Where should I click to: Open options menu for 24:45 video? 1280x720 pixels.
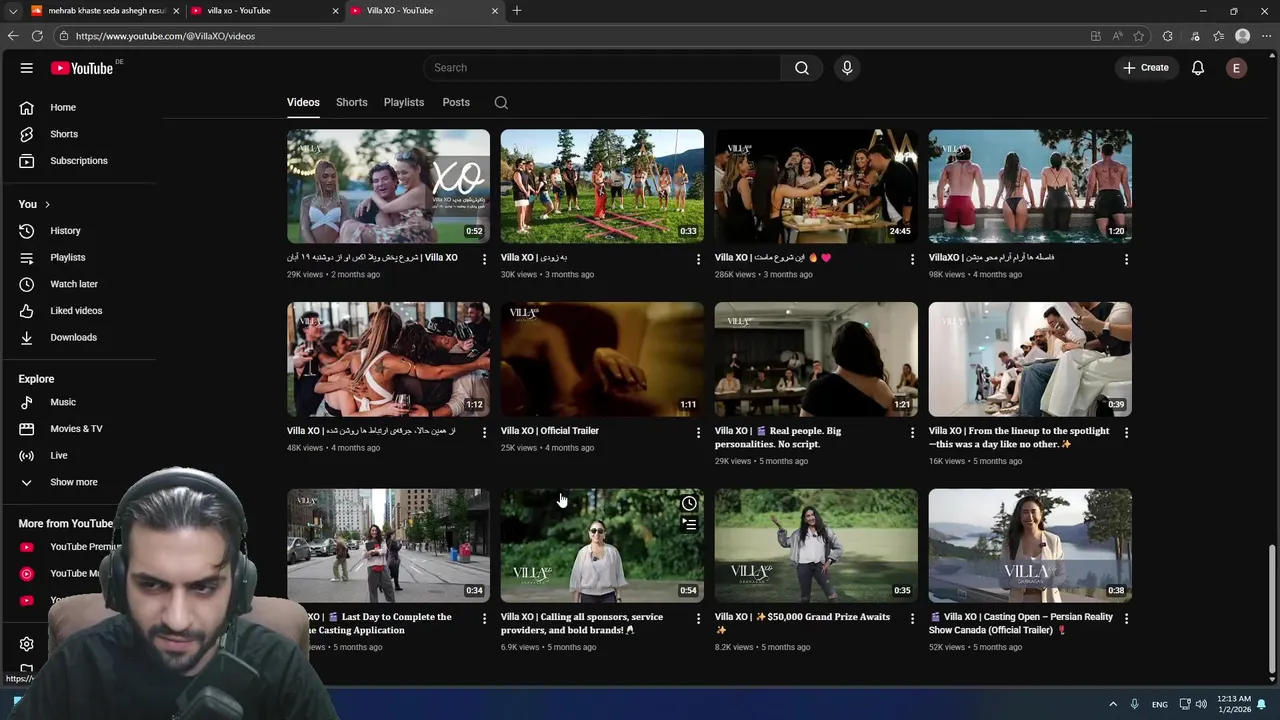tap(912, 259)
